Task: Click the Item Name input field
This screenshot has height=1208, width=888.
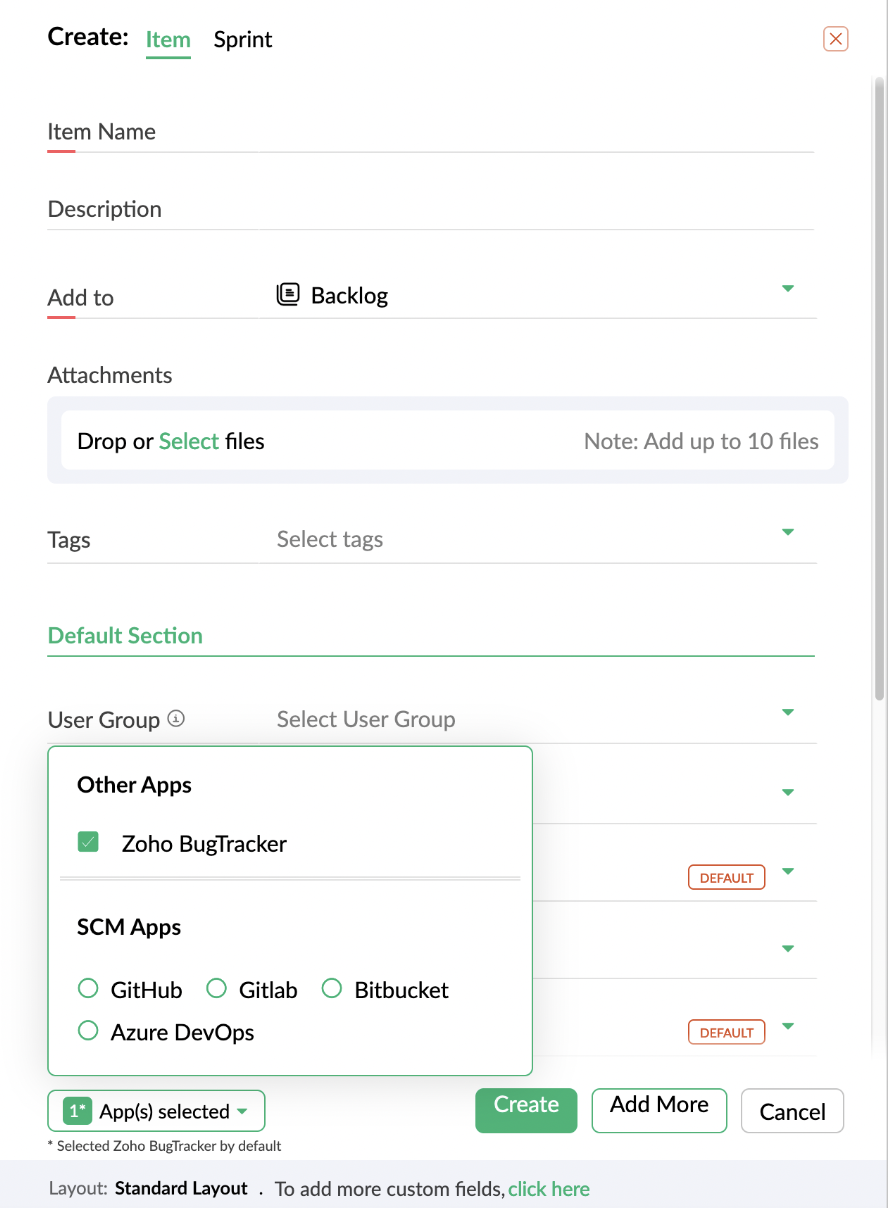Action: 430,132
